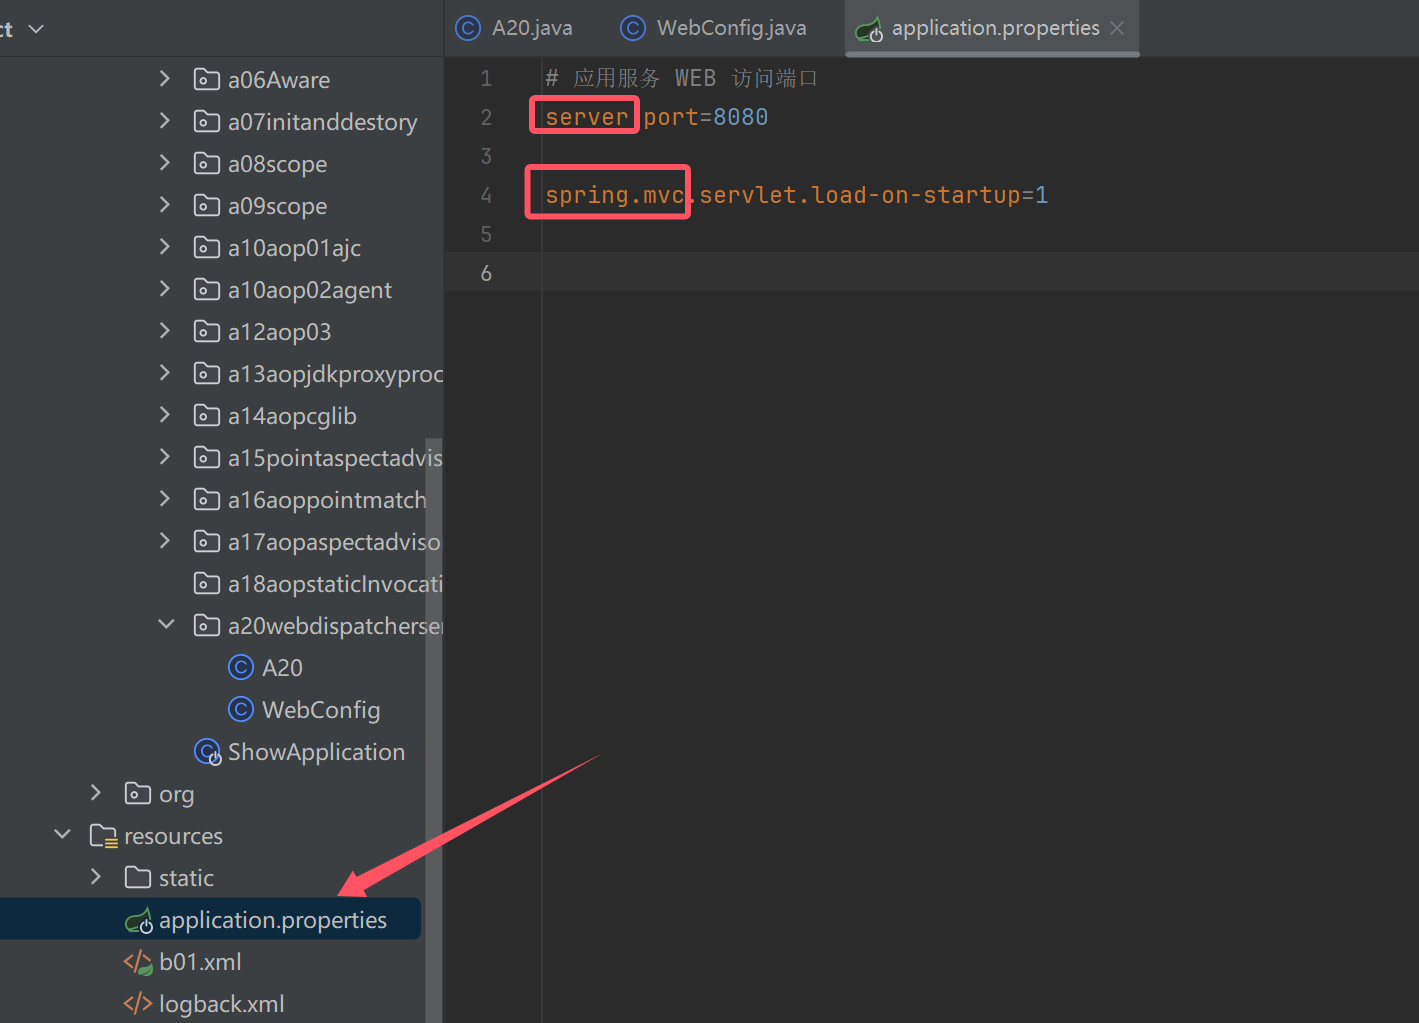Expand the a08scope package chevron
1419x1023 pixels.
coord(165,163)
